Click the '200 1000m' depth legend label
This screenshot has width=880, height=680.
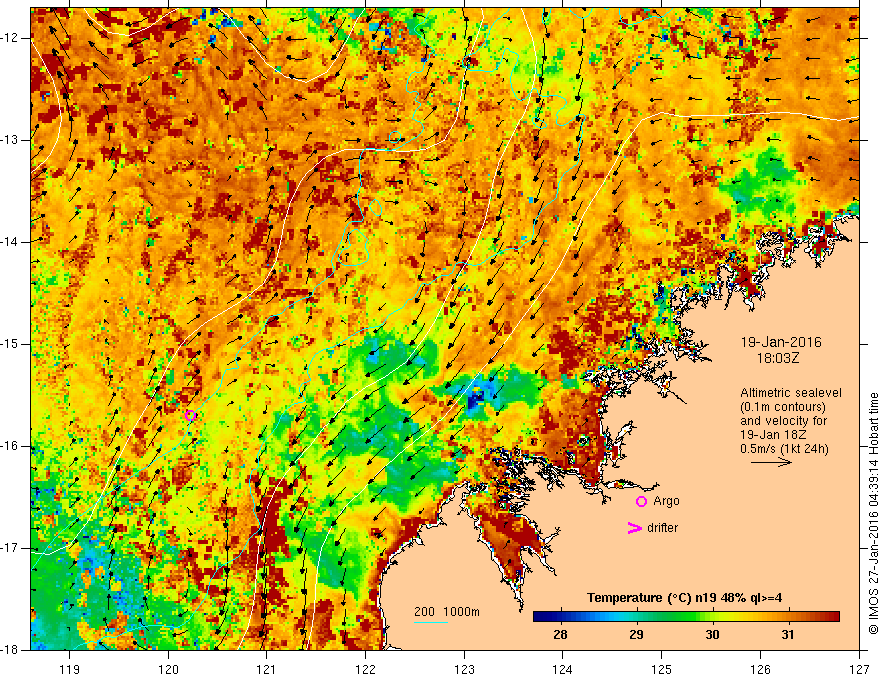[447, 612]
